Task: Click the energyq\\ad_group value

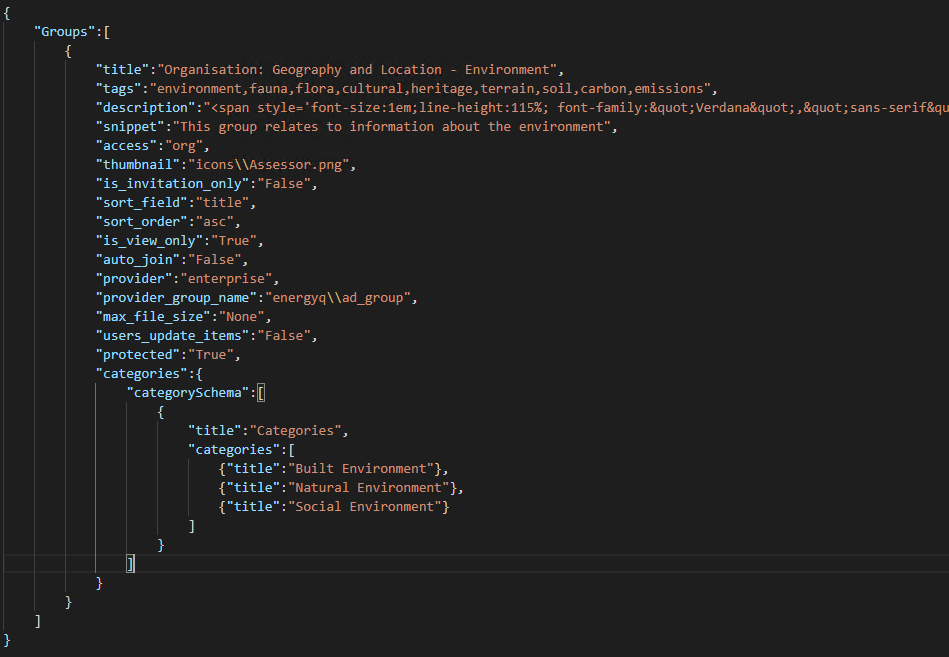Action: [338, 298]
